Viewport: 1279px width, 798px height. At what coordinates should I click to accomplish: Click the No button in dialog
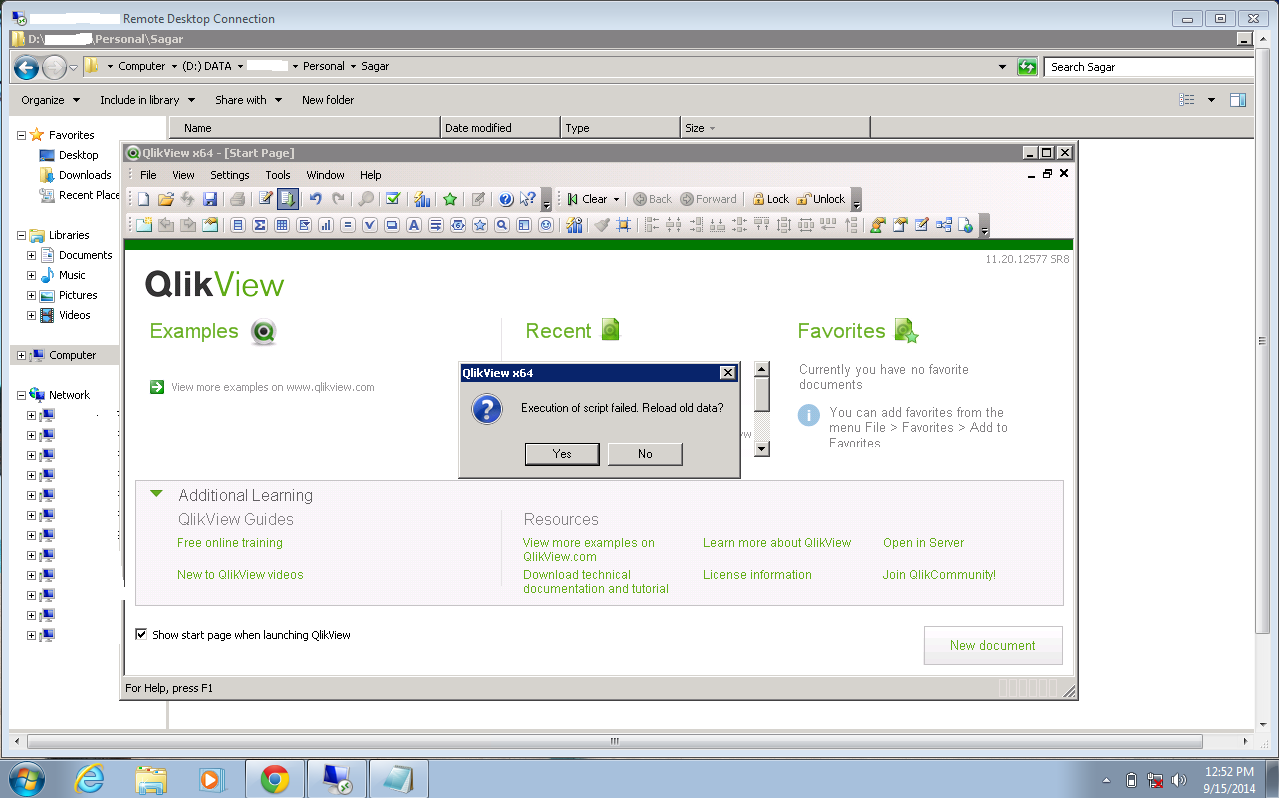click(x=645, y=454)
